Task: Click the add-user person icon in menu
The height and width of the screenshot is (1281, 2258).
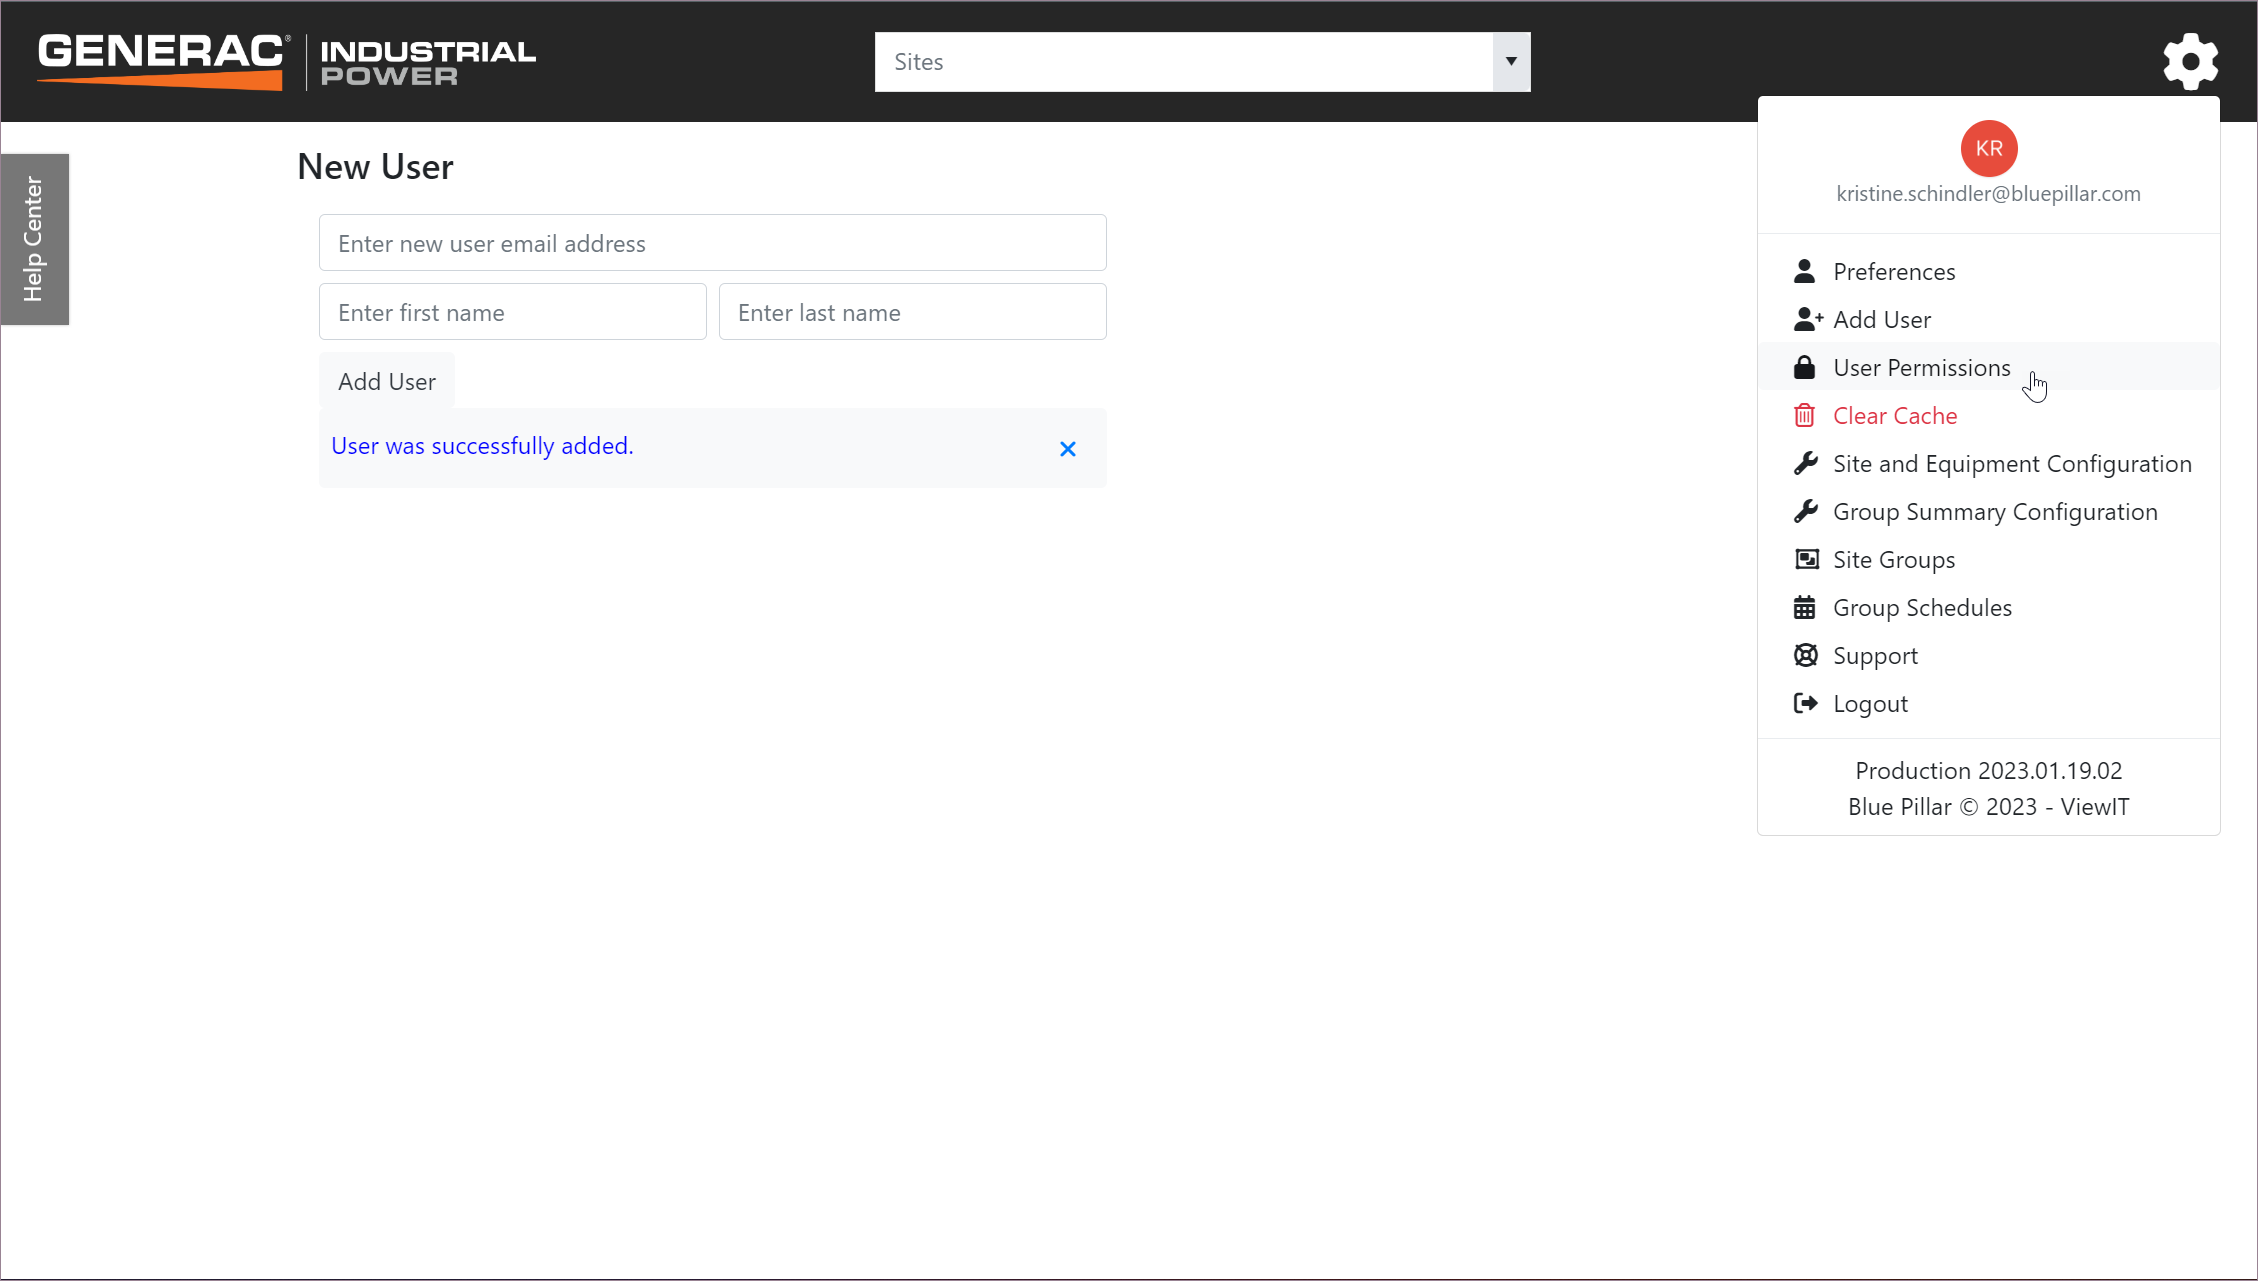Action: pos(1807,320)
